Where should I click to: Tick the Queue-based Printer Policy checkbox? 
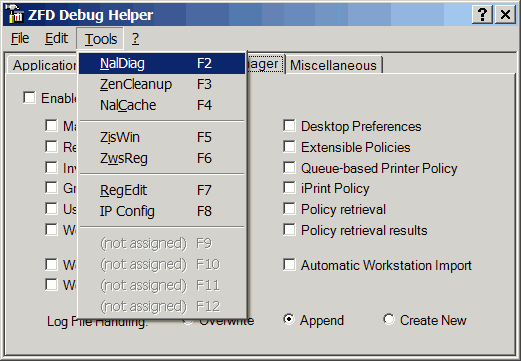click(x=289, y=167)
